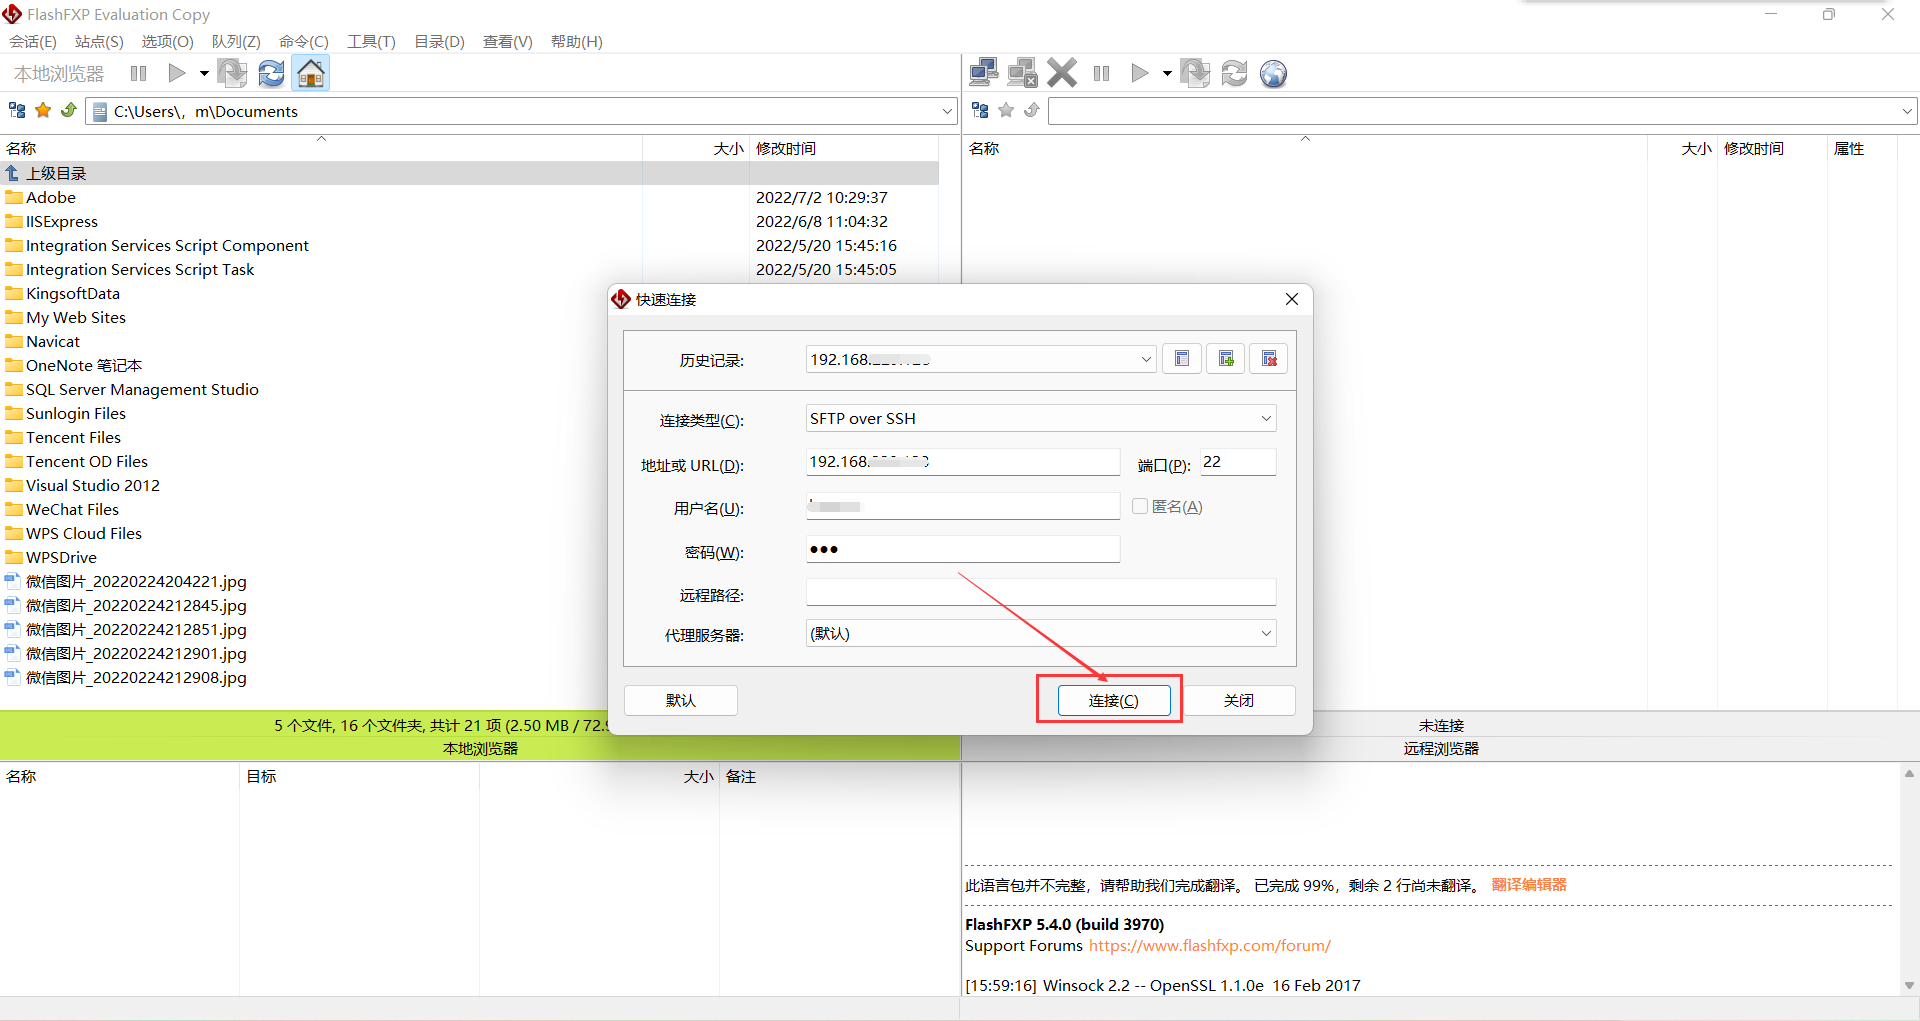Image resolution: width=1920 pixels, height=1021 pixels.
Task: Click the remote pane play icon
Action: (x=1139, y=73)
